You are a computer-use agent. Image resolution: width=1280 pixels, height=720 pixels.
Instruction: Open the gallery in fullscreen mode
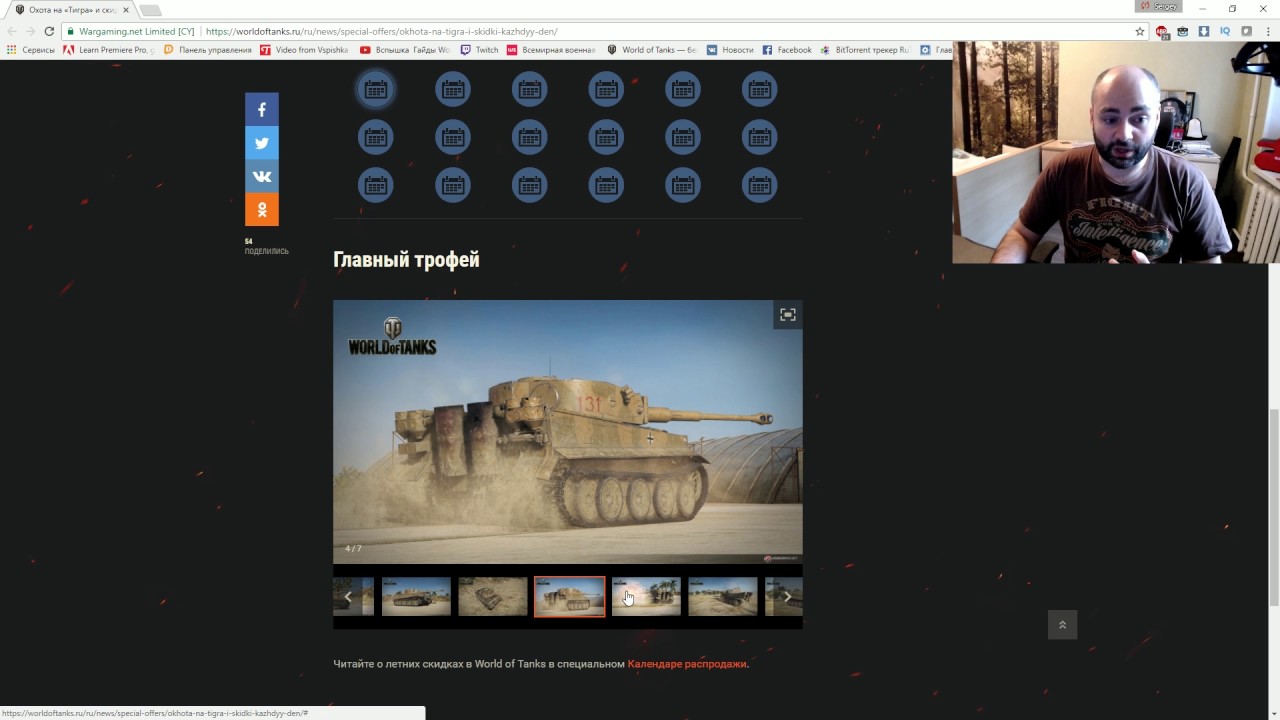click(x=788, y=315)
